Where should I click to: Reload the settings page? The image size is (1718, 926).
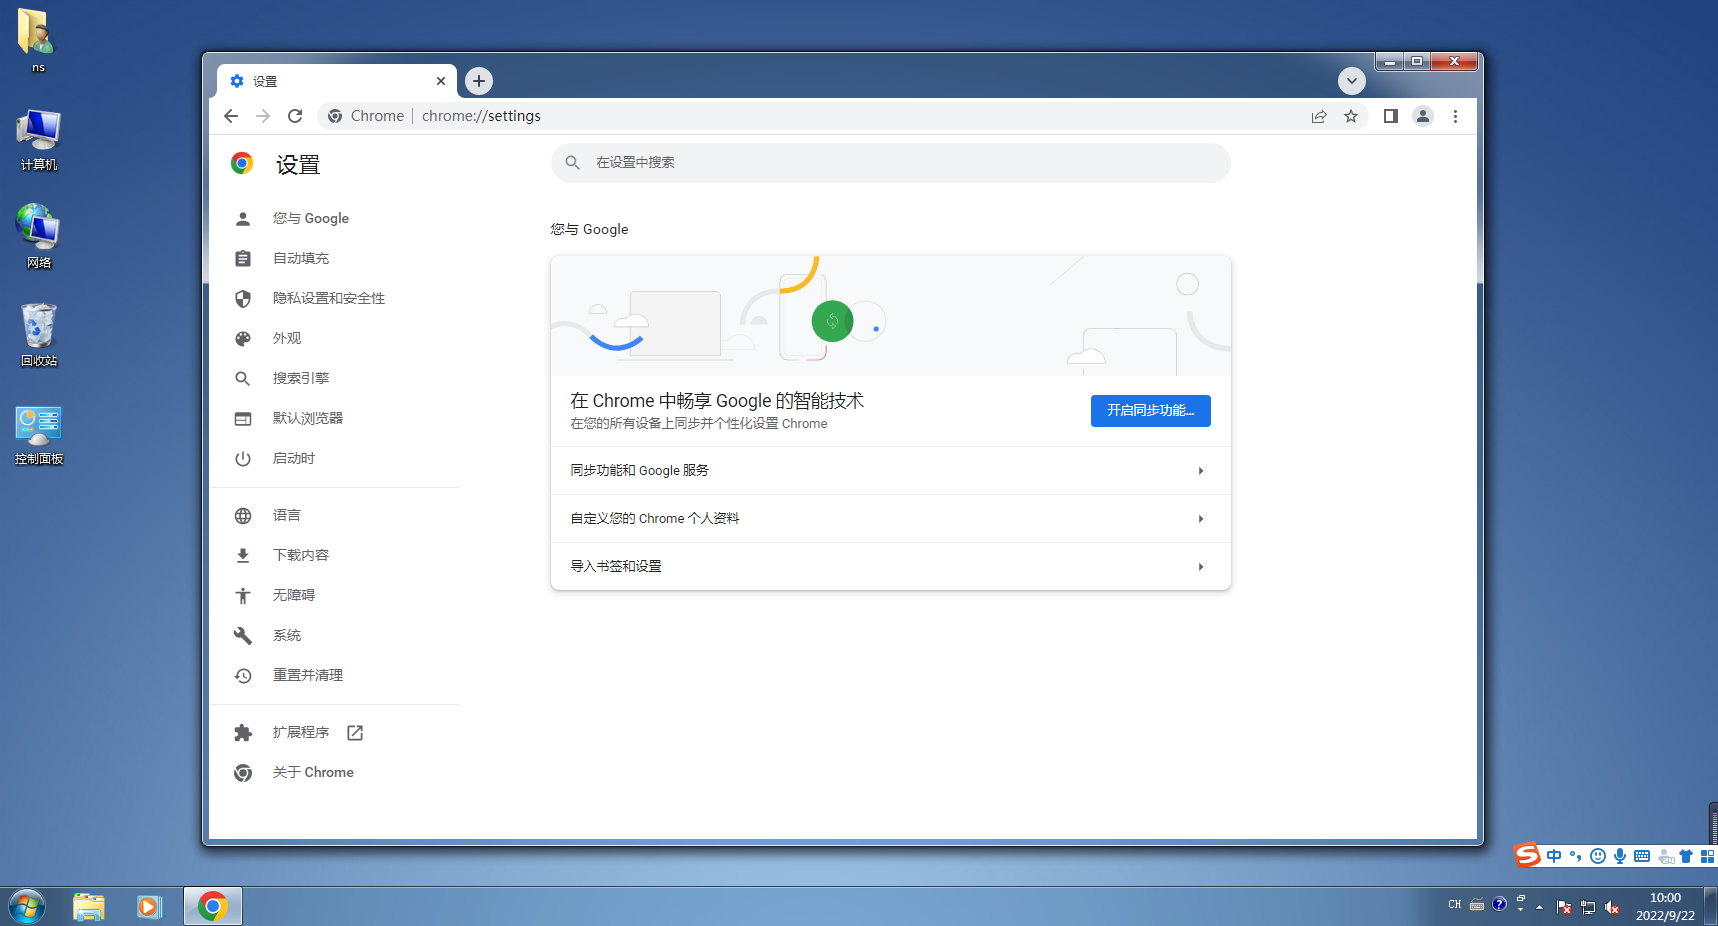coord(295,116)
